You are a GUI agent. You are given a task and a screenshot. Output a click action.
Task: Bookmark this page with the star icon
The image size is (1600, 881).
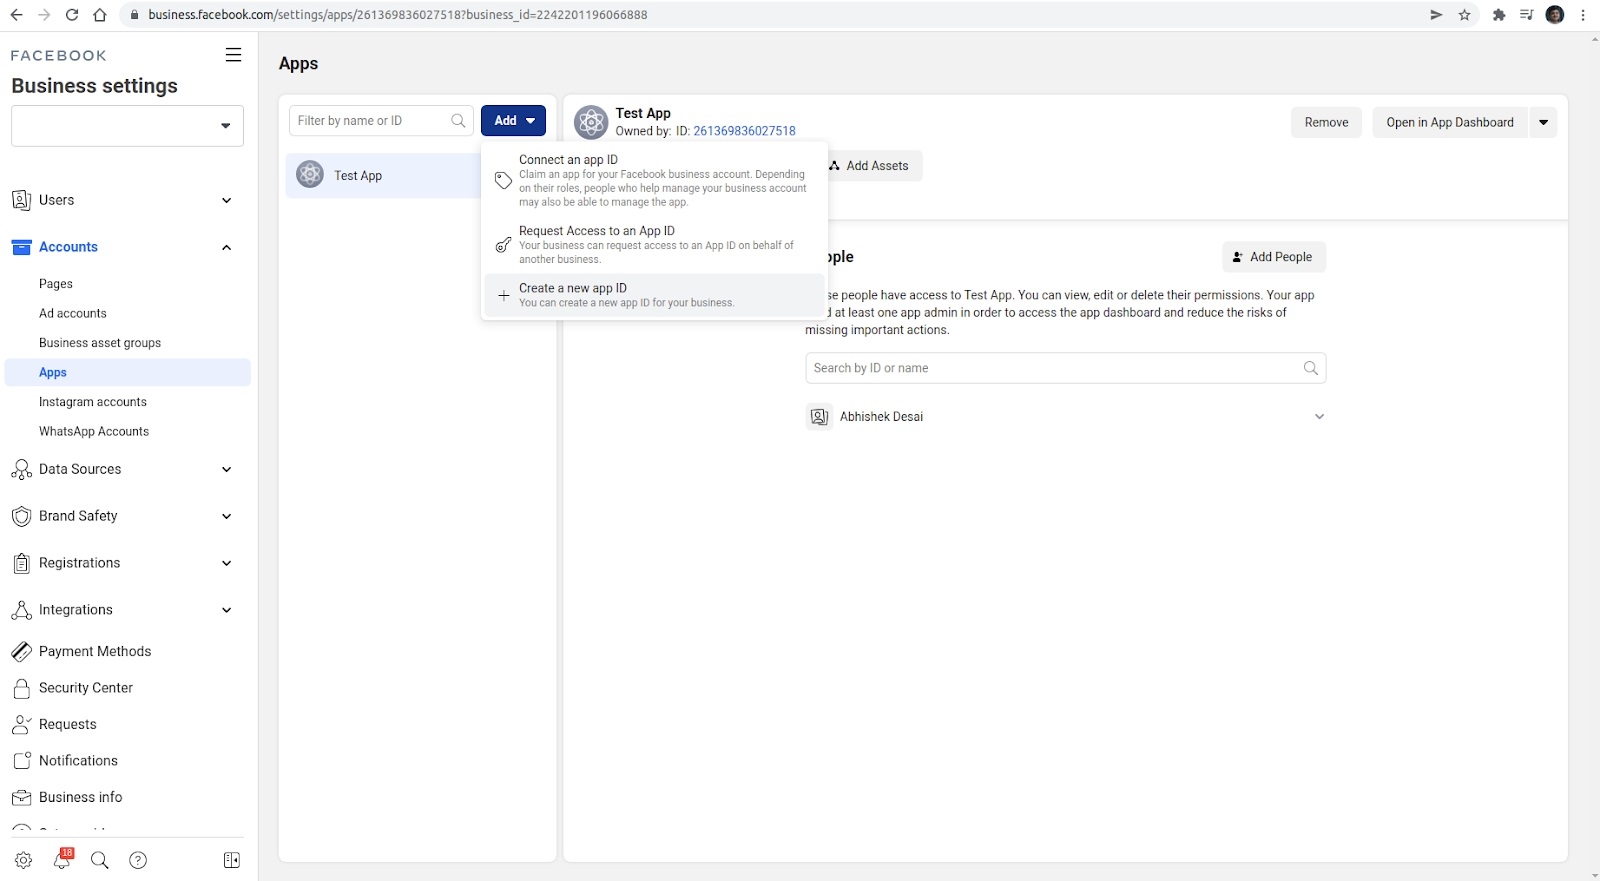click(1465, 15)
